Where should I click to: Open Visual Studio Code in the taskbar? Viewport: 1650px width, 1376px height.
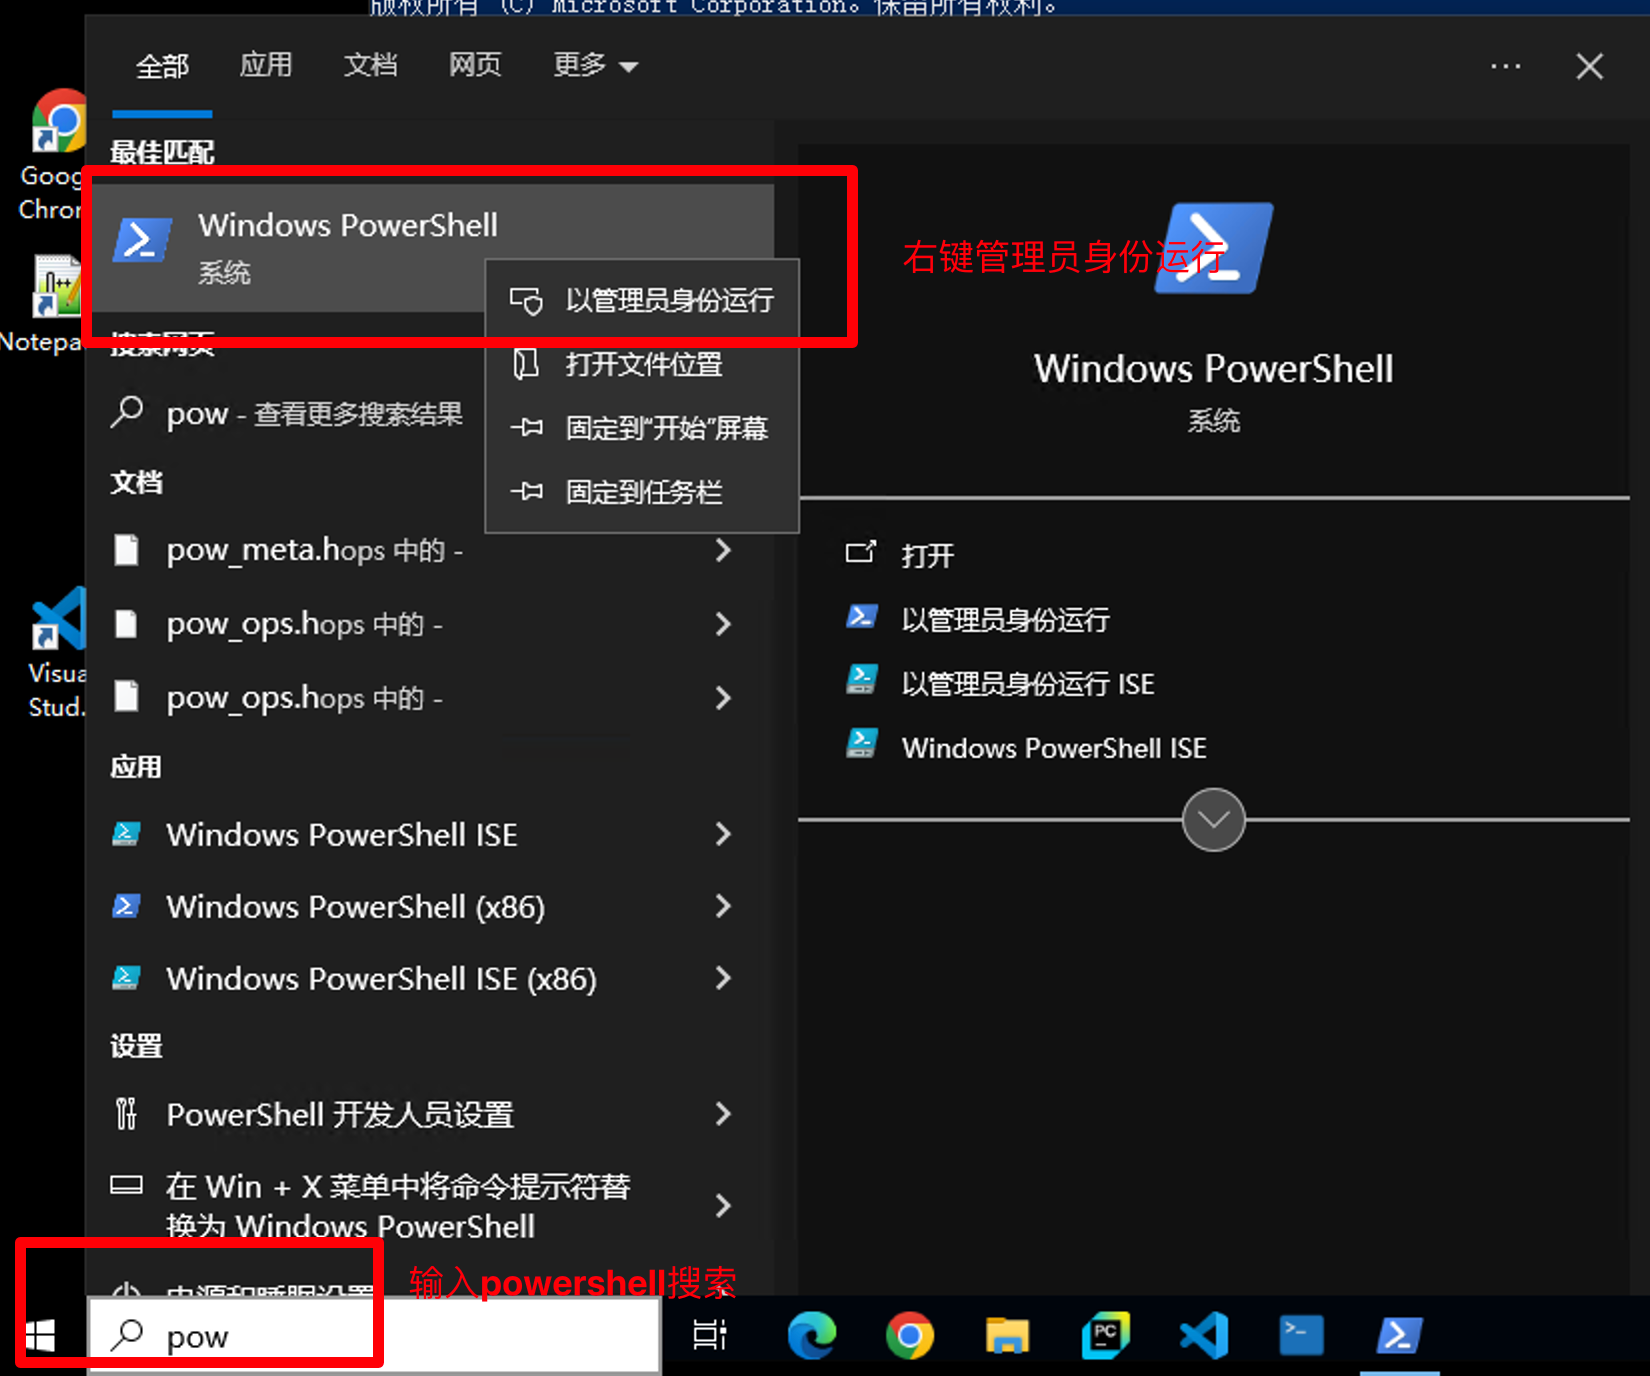pyautogui.click(x=1203, y=1336)
